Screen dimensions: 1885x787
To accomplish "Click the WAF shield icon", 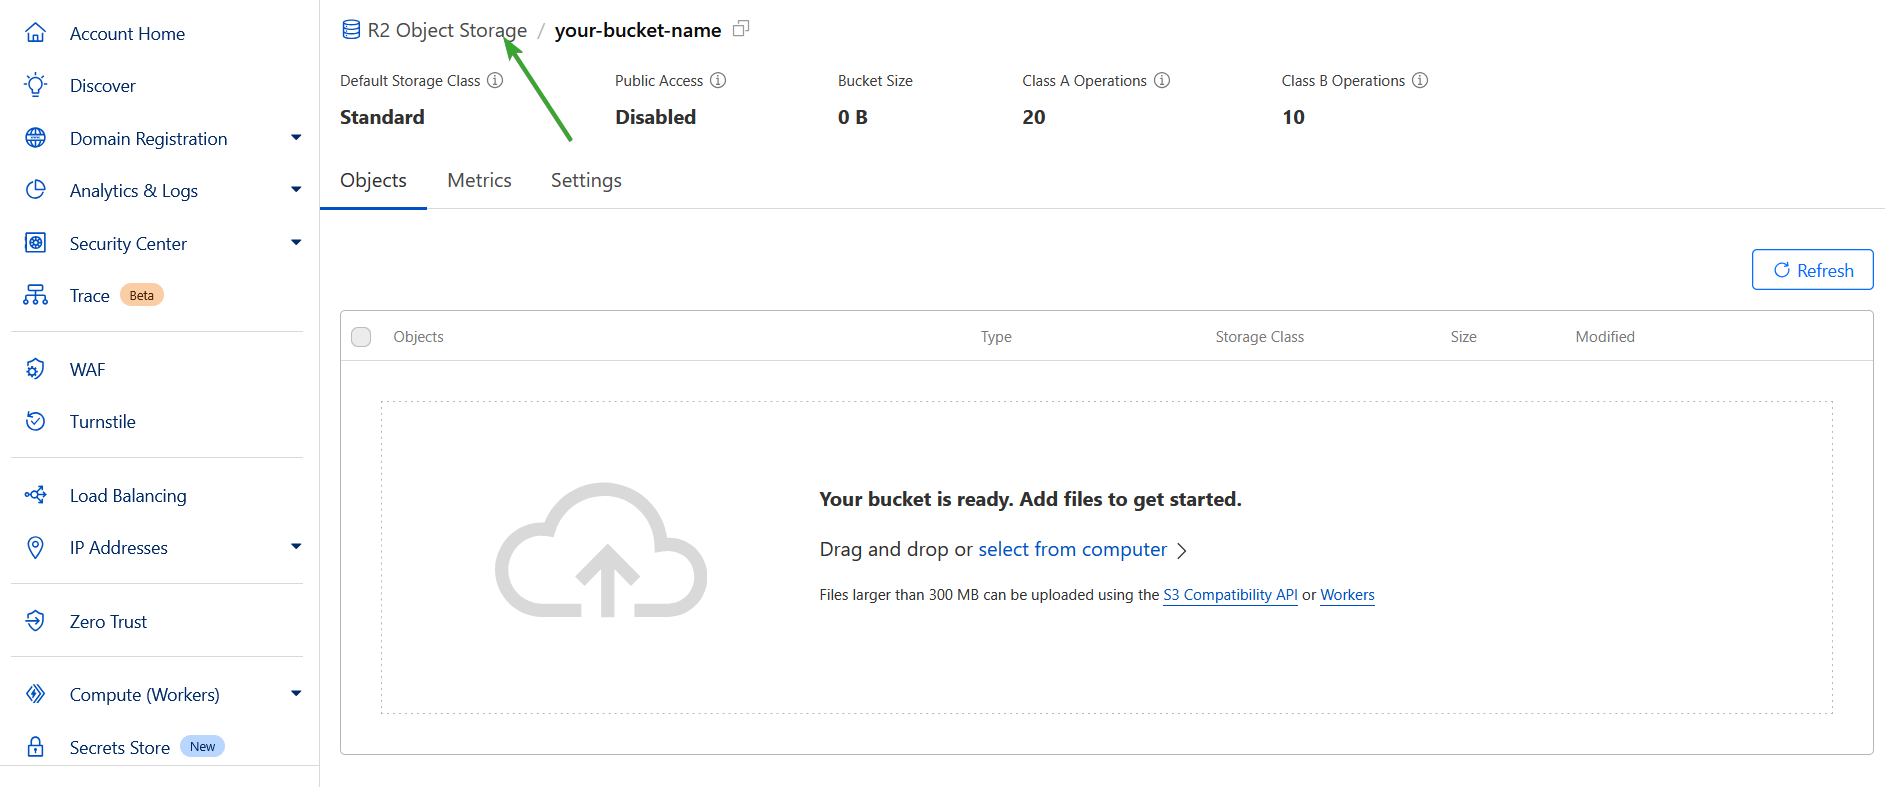I will pyautogui.click(x=35, y=369).
